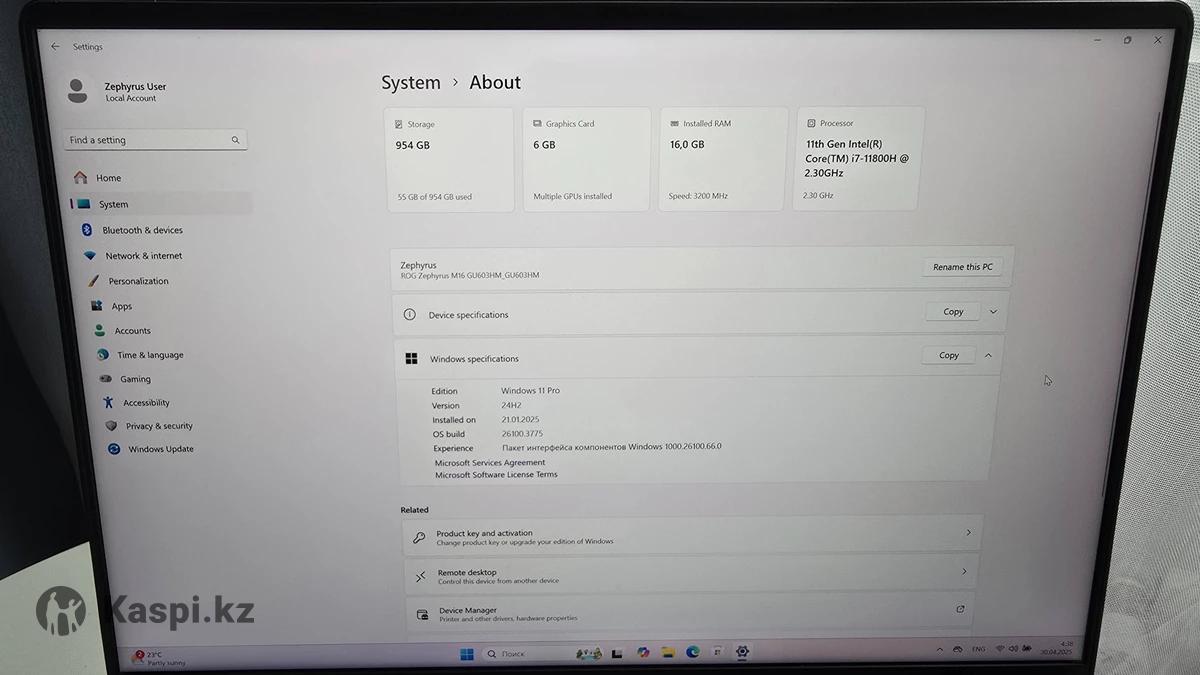Open Device Manager
The image size is (1200, 675).
(x=689, y=614)
